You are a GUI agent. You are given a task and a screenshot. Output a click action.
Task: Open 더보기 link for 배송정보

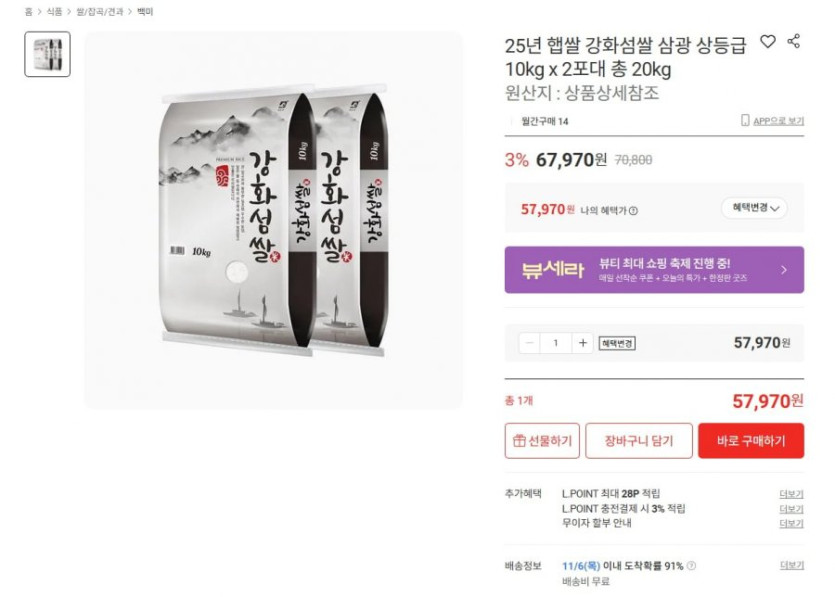(x=792, y=566)
